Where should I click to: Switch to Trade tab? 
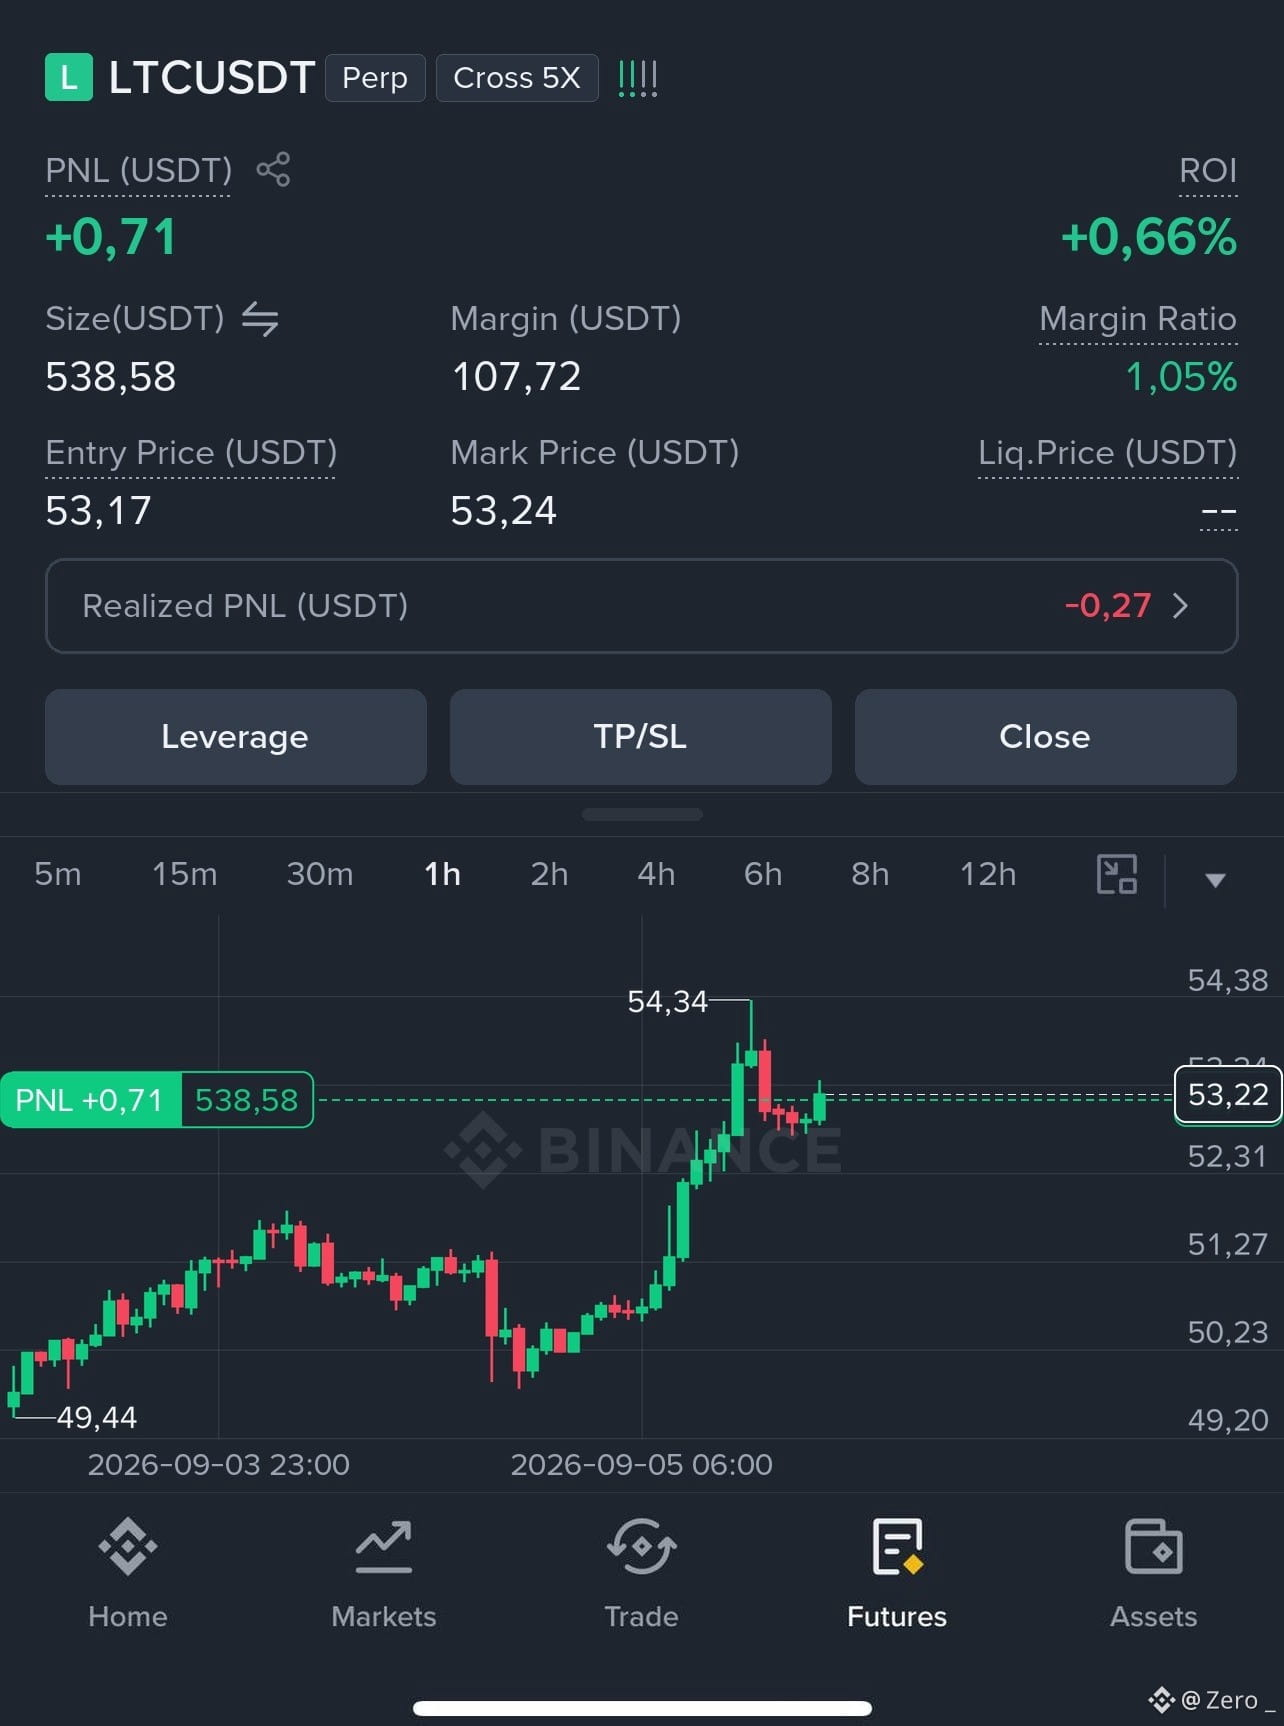641,1573
